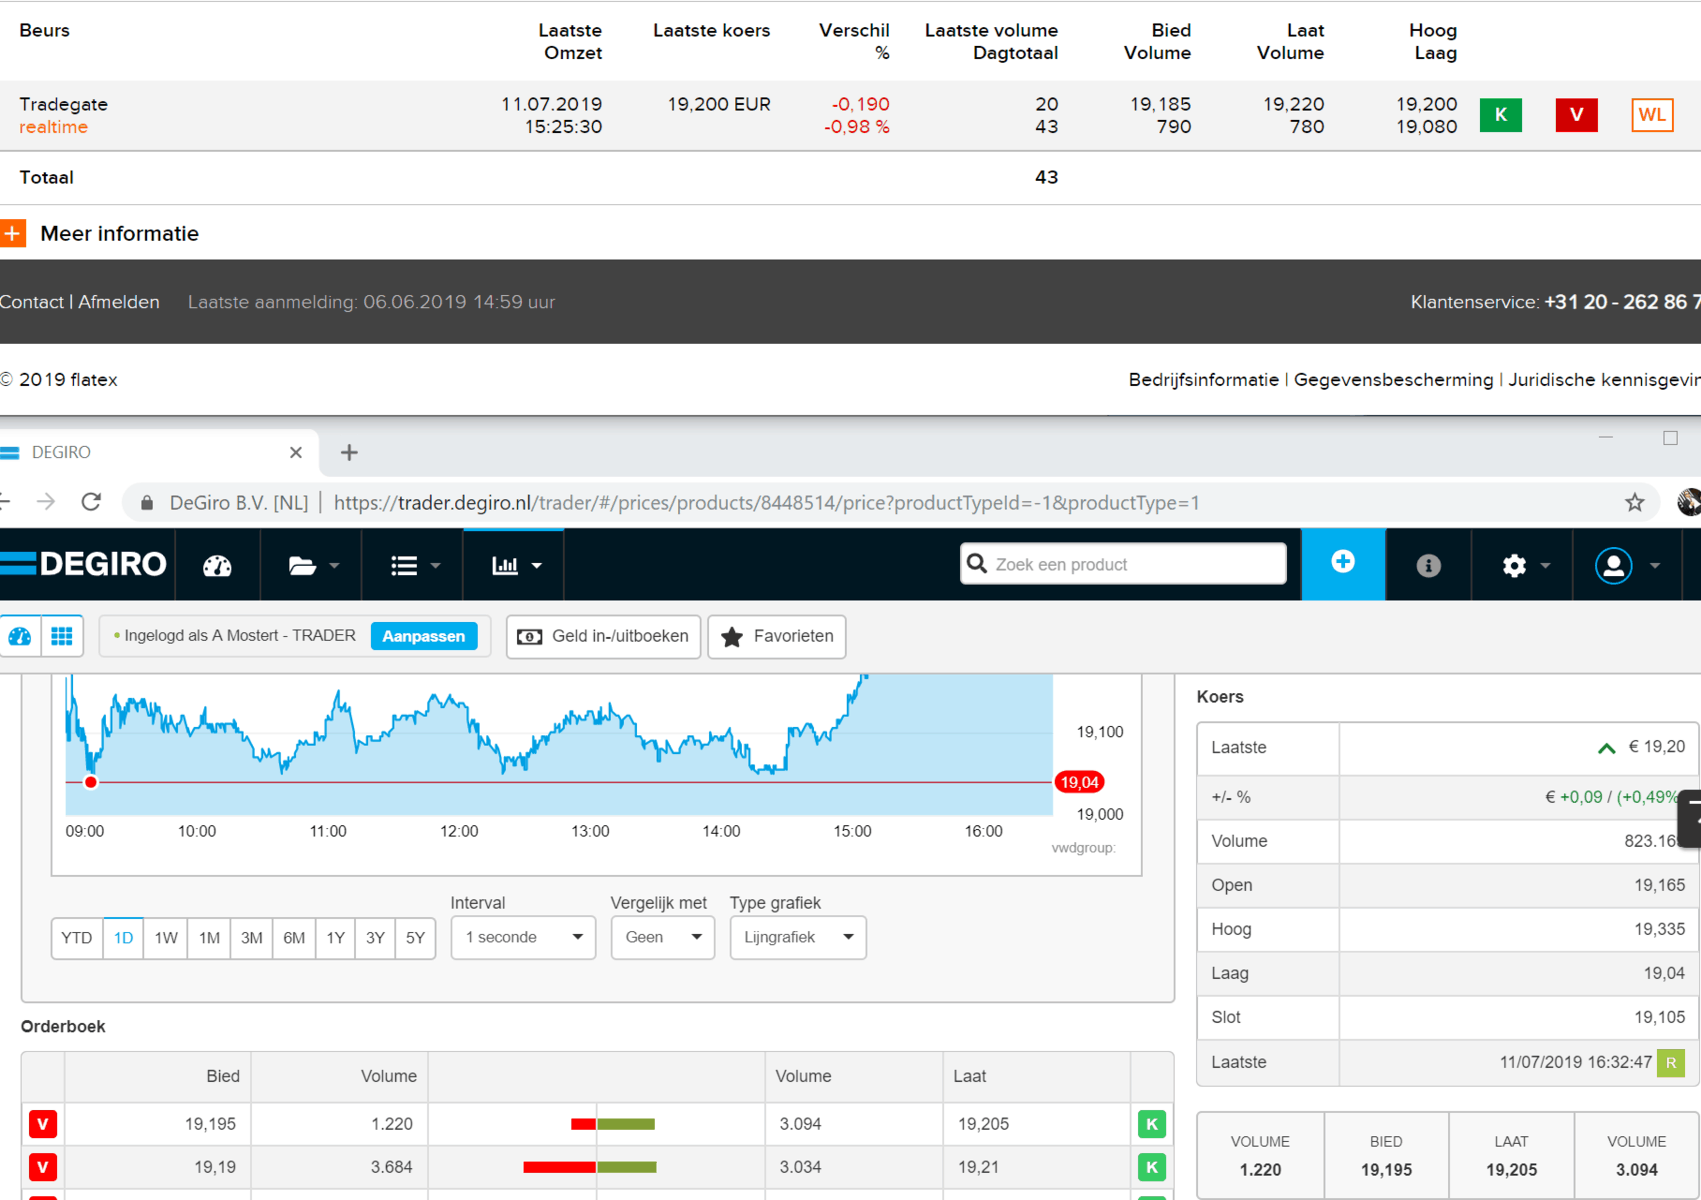
Task: Click depth bar in the 19,195 orderbook row
Action: click(613, 1124)
